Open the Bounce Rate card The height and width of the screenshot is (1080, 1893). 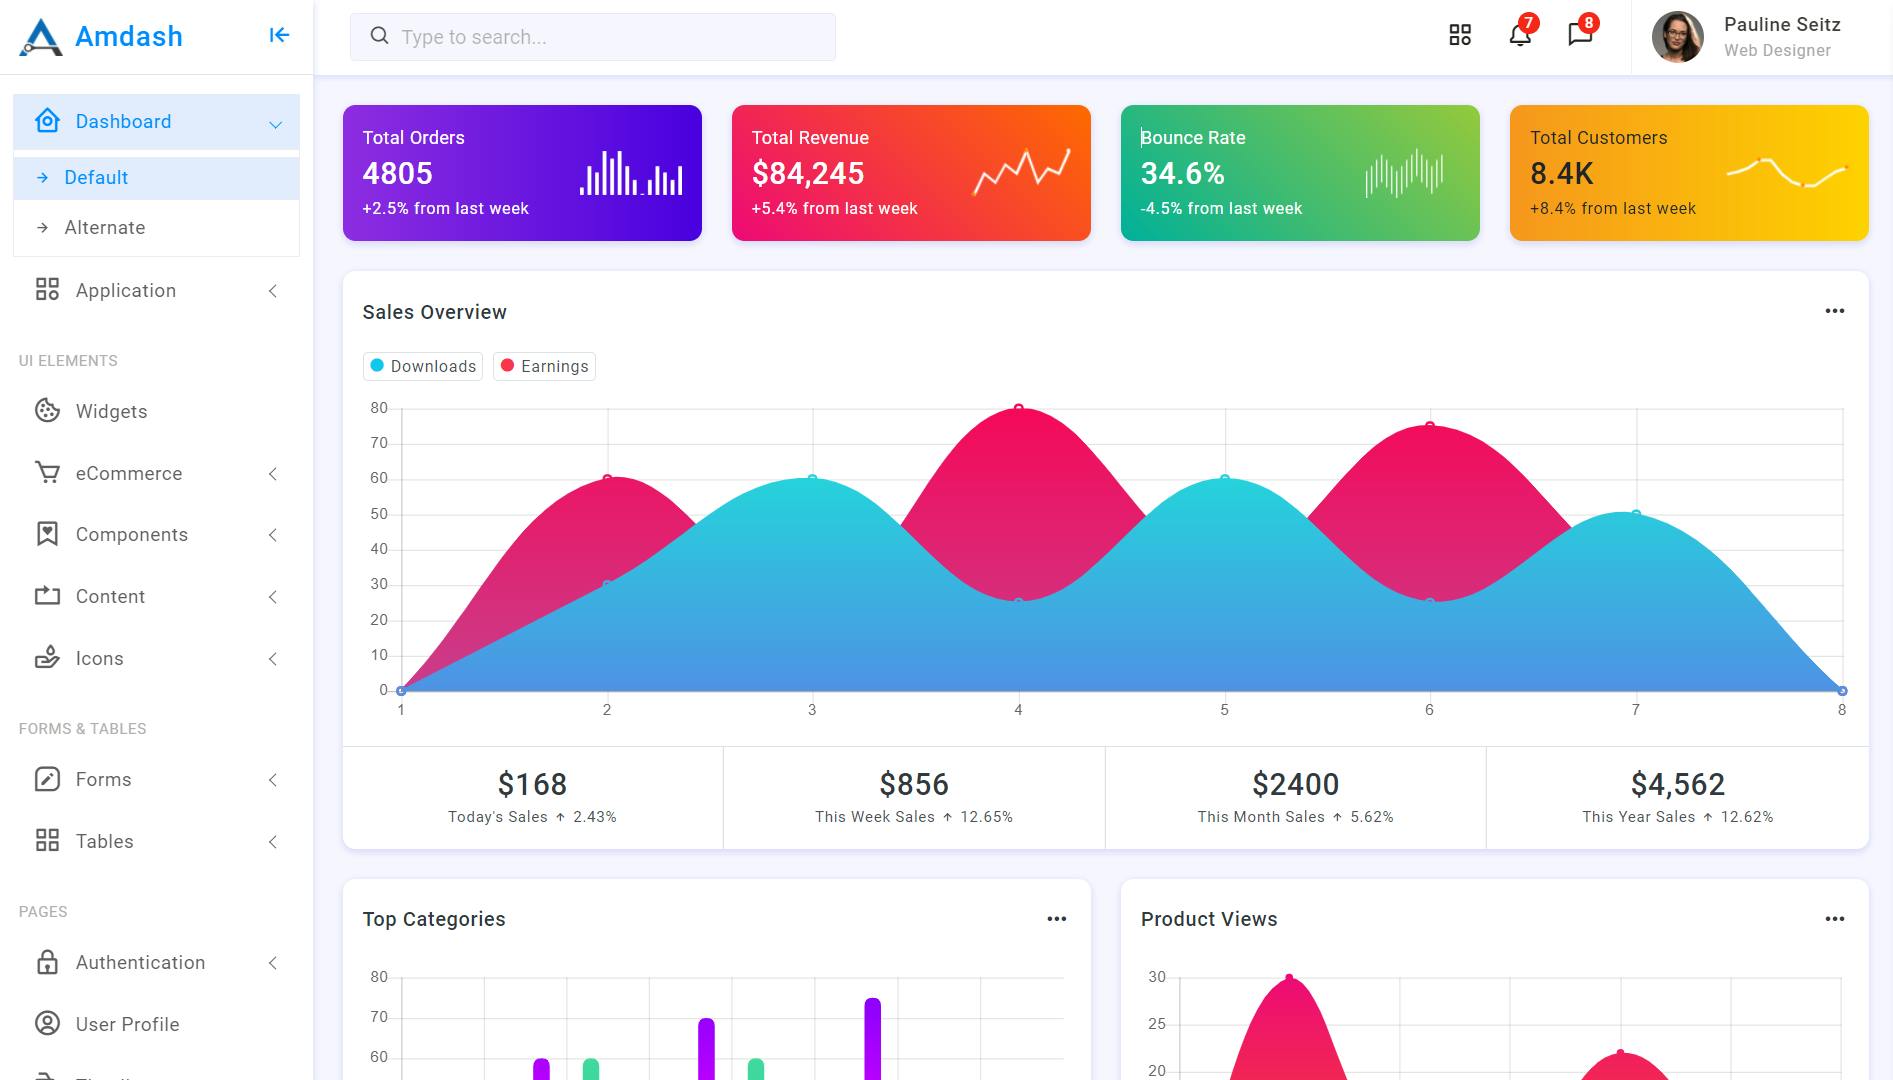(x=1300, y=173)
